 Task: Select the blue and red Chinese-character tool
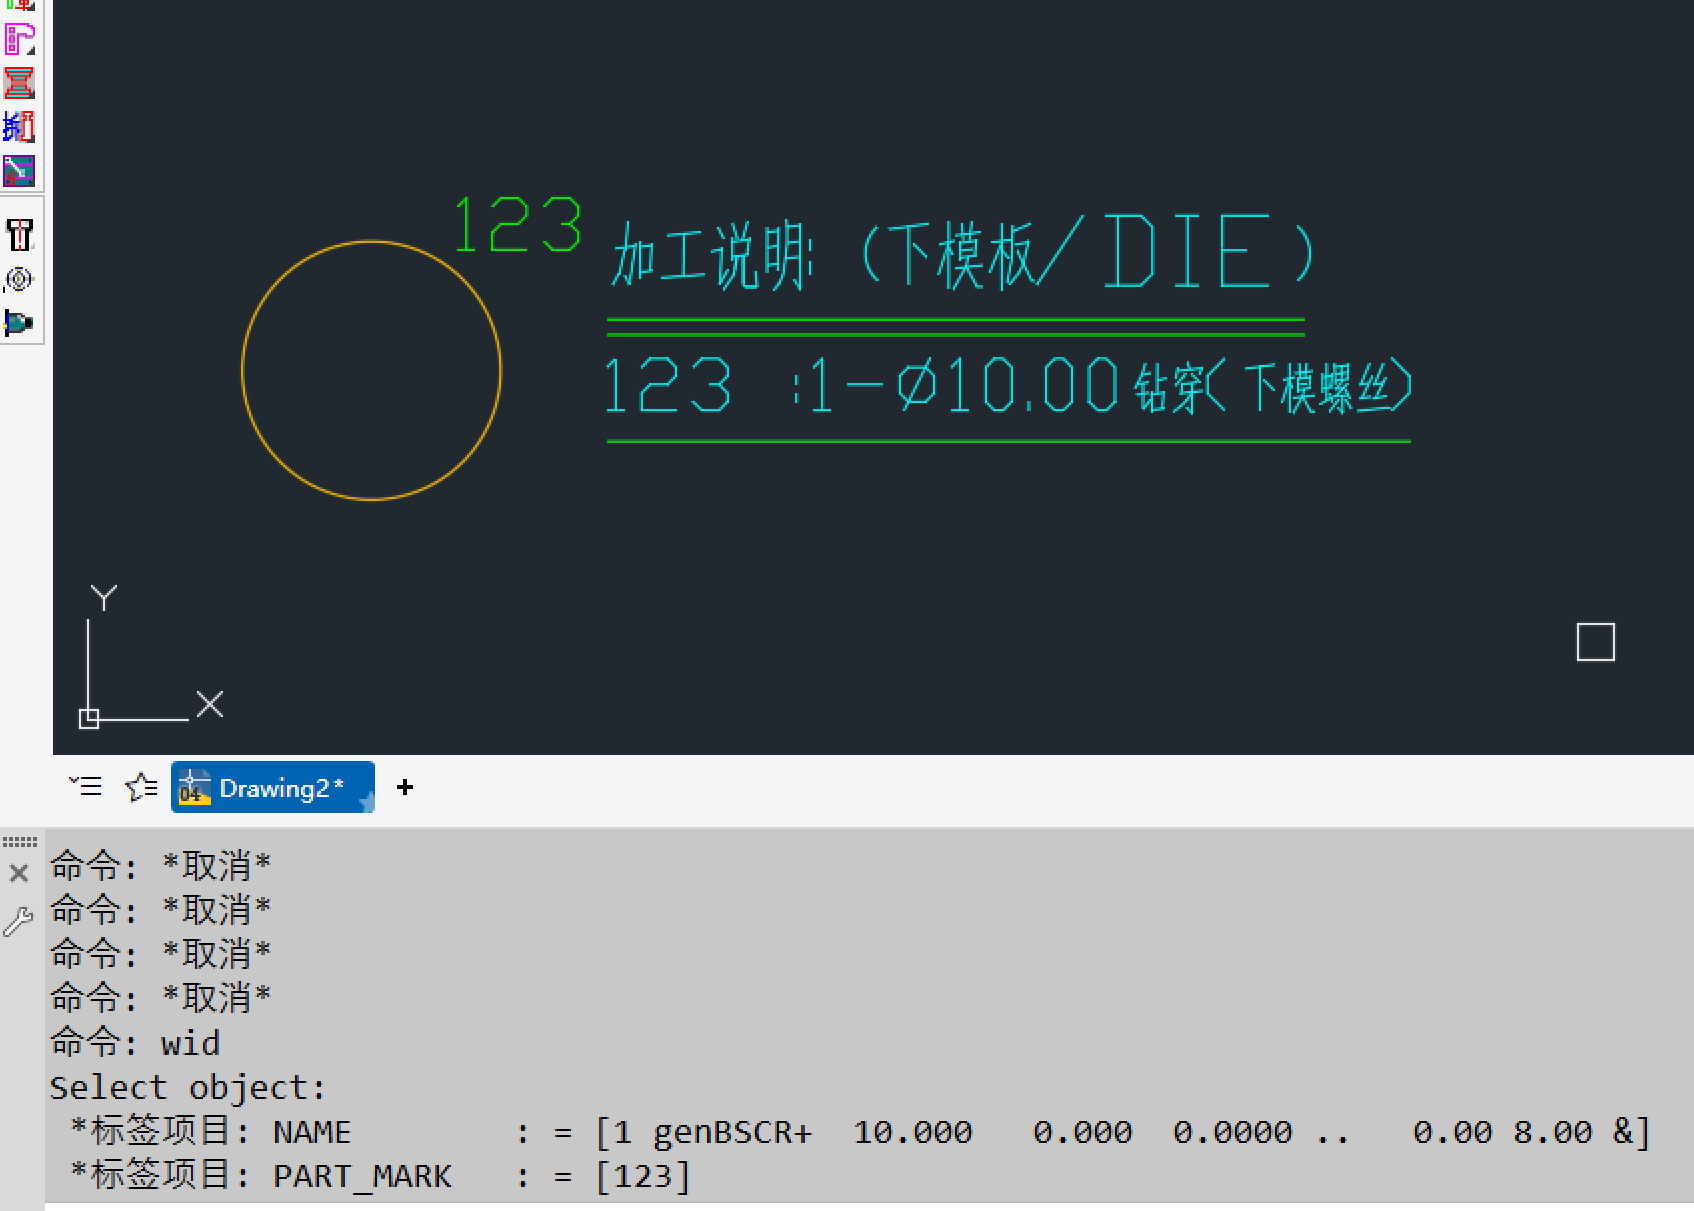point(19,126)
